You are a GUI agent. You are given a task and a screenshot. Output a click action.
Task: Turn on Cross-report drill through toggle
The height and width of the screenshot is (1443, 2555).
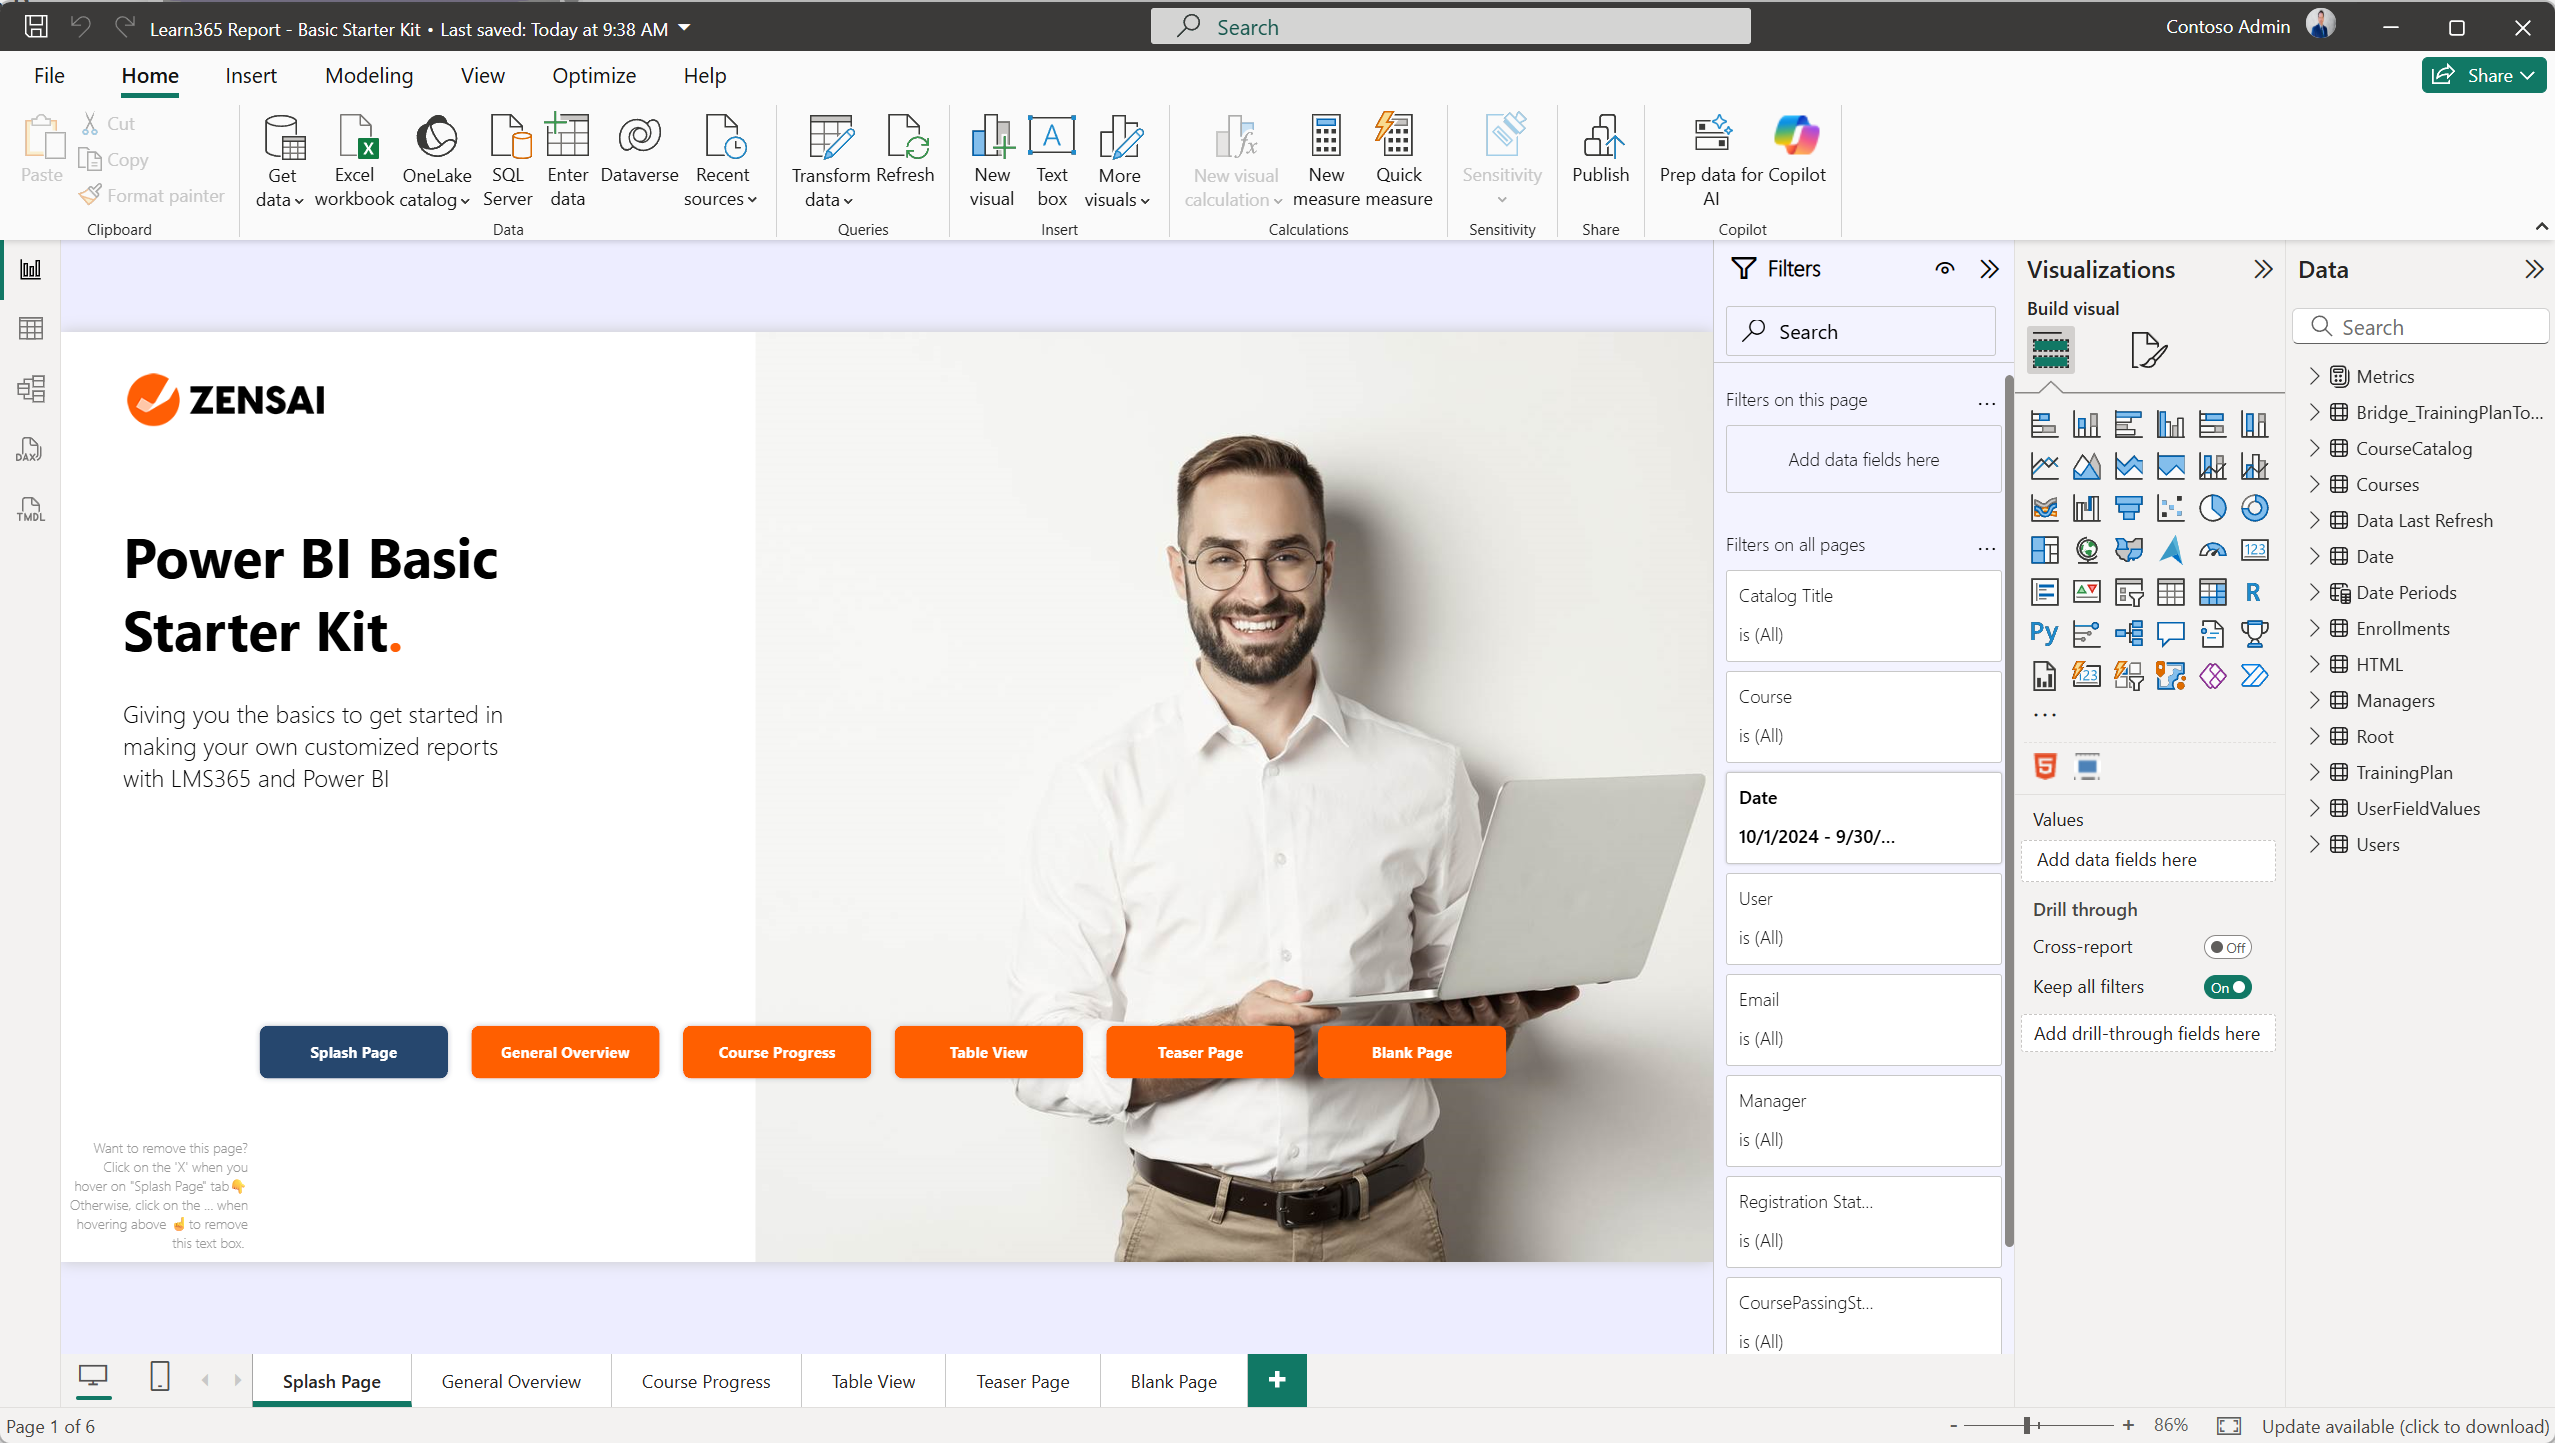[2227, 947]
